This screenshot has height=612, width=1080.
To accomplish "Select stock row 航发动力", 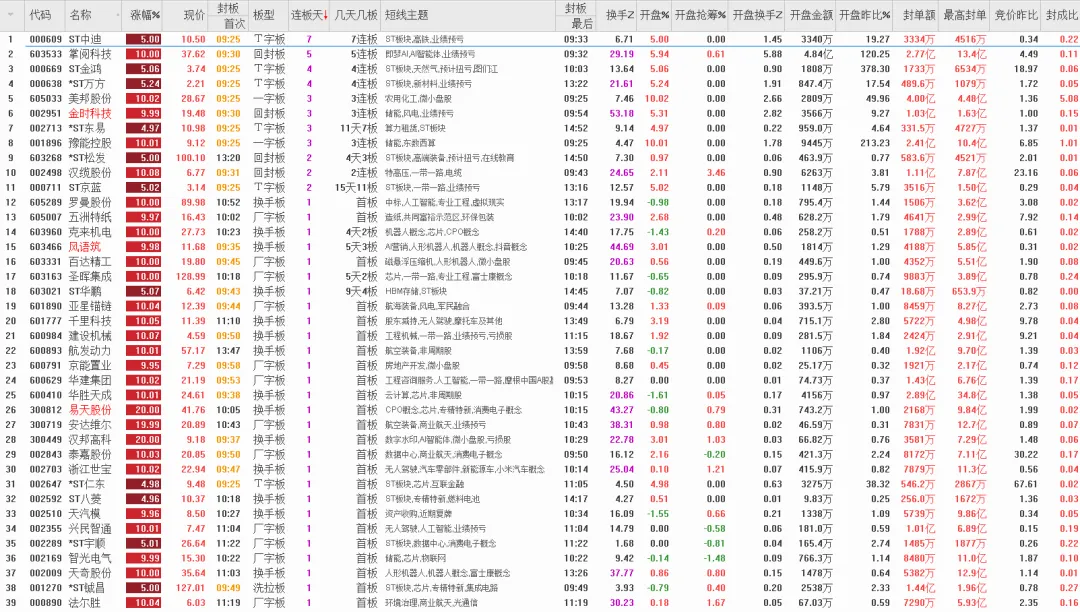I will tap(540, 350).
